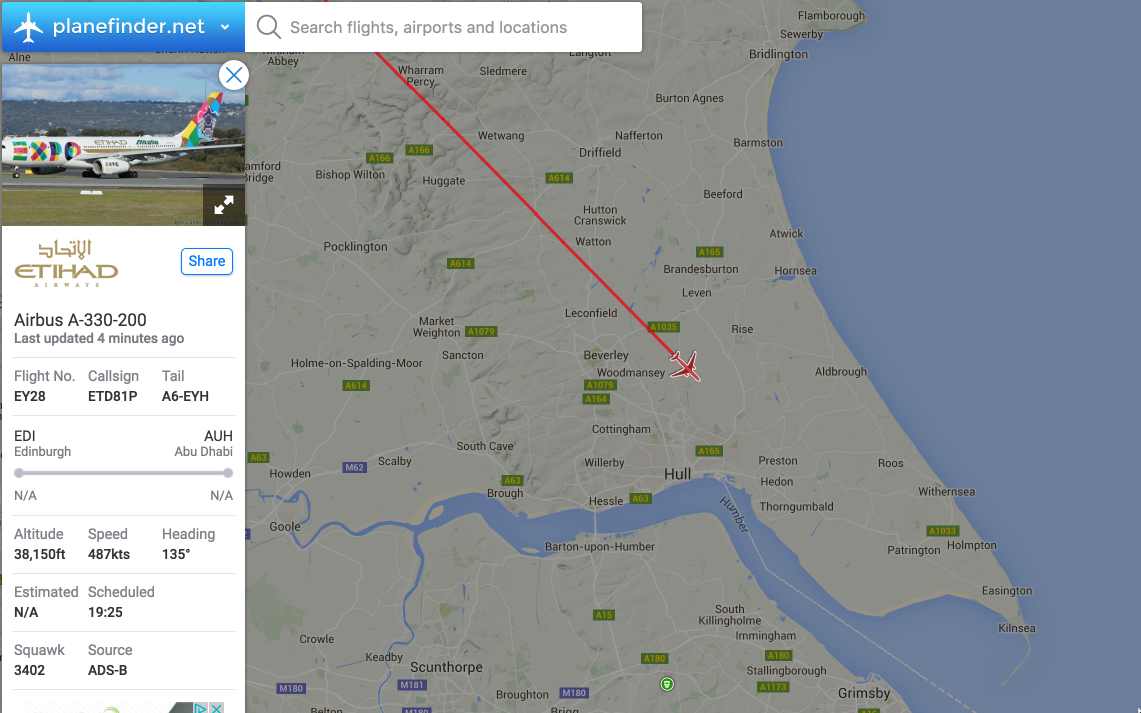Close the flight details panel
This screenshot has width=1141, height=713.
pos(233,75)
